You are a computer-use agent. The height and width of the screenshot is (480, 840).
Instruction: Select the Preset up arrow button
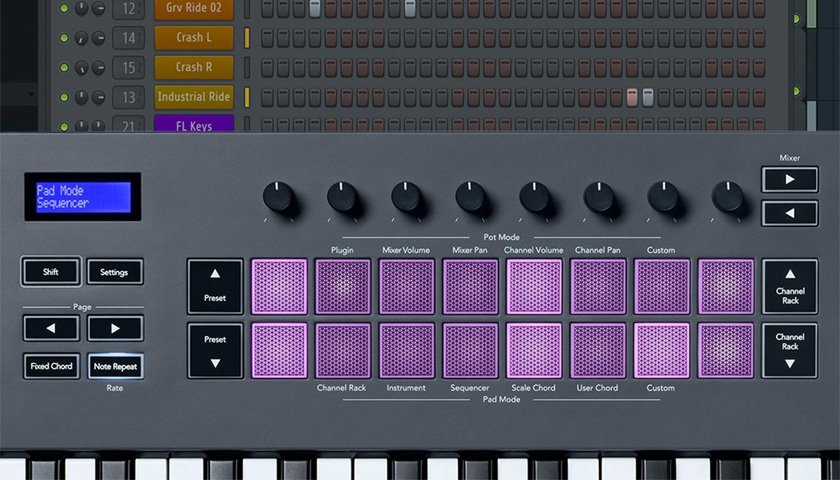click(x=215, y=287)
